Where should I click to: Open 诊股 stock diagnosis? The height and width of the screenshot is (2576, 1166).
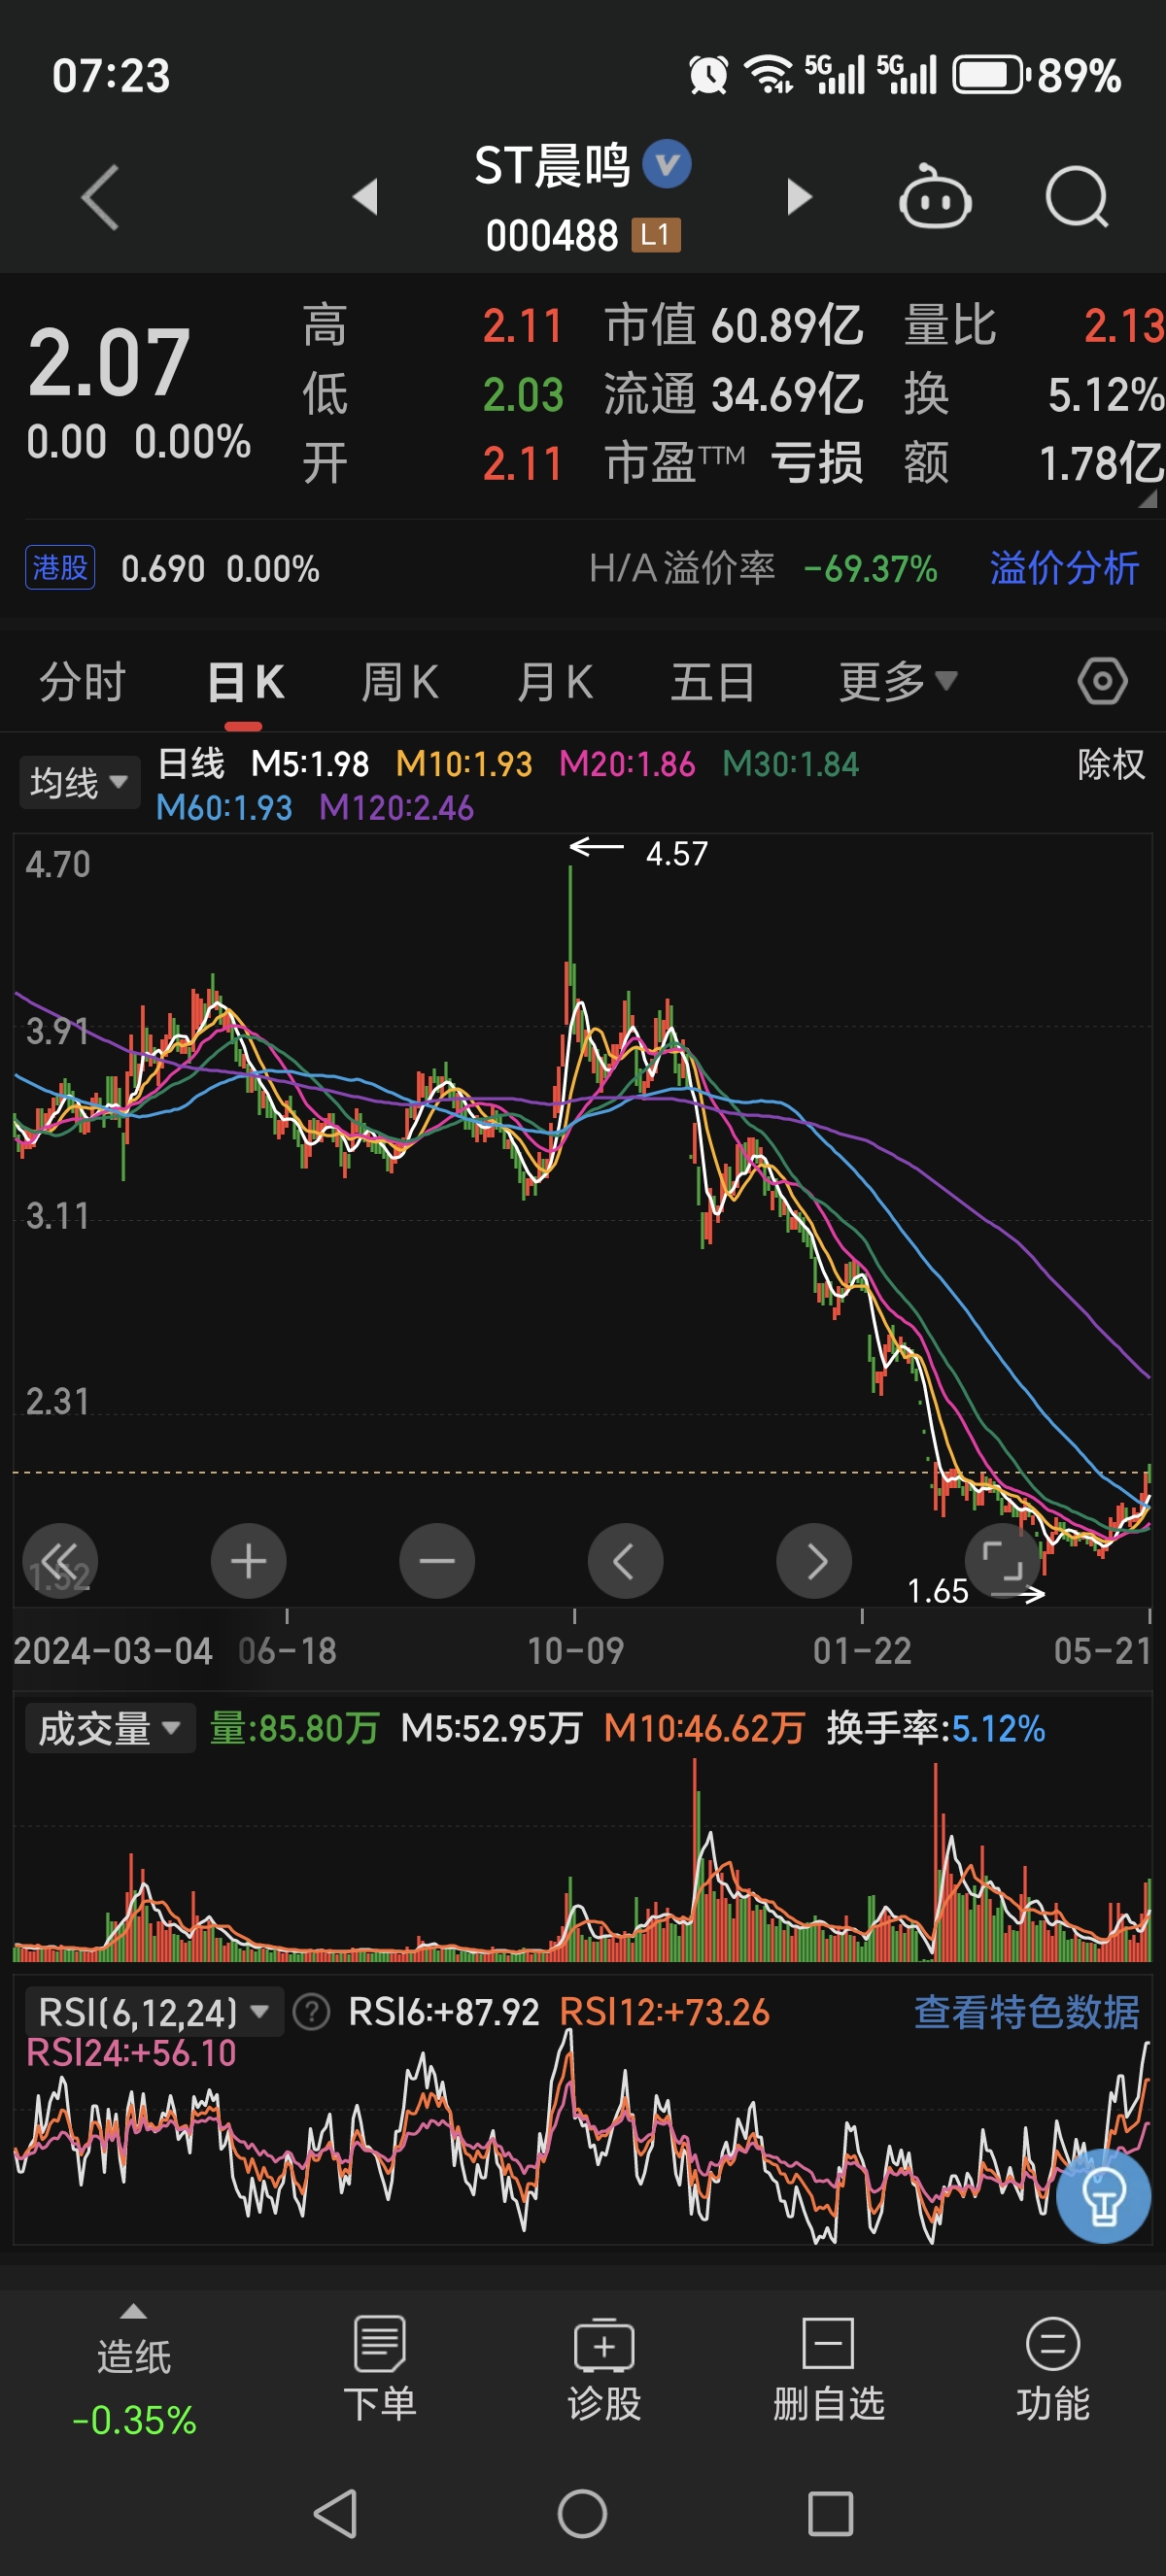click(x=604, y=2370)
